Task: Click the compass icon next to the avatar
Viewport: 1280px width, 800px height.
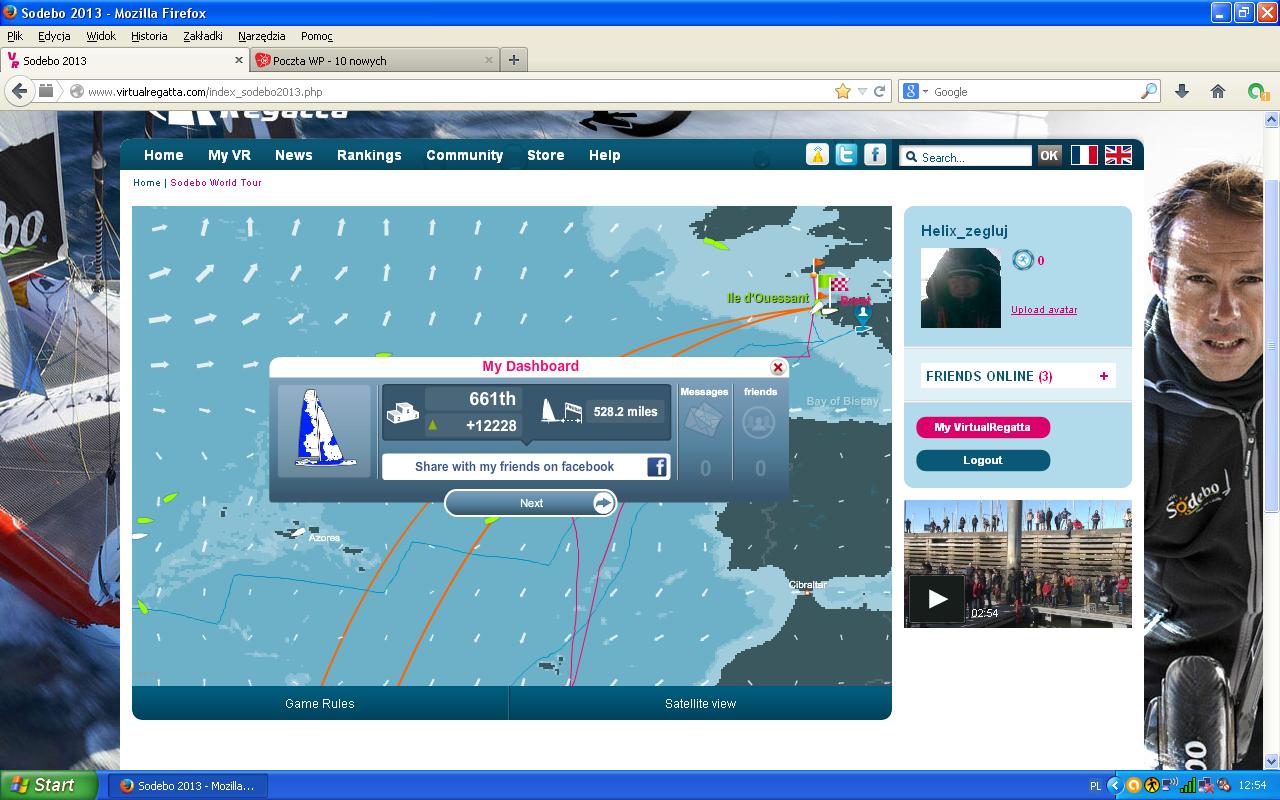Action: 1023,260
